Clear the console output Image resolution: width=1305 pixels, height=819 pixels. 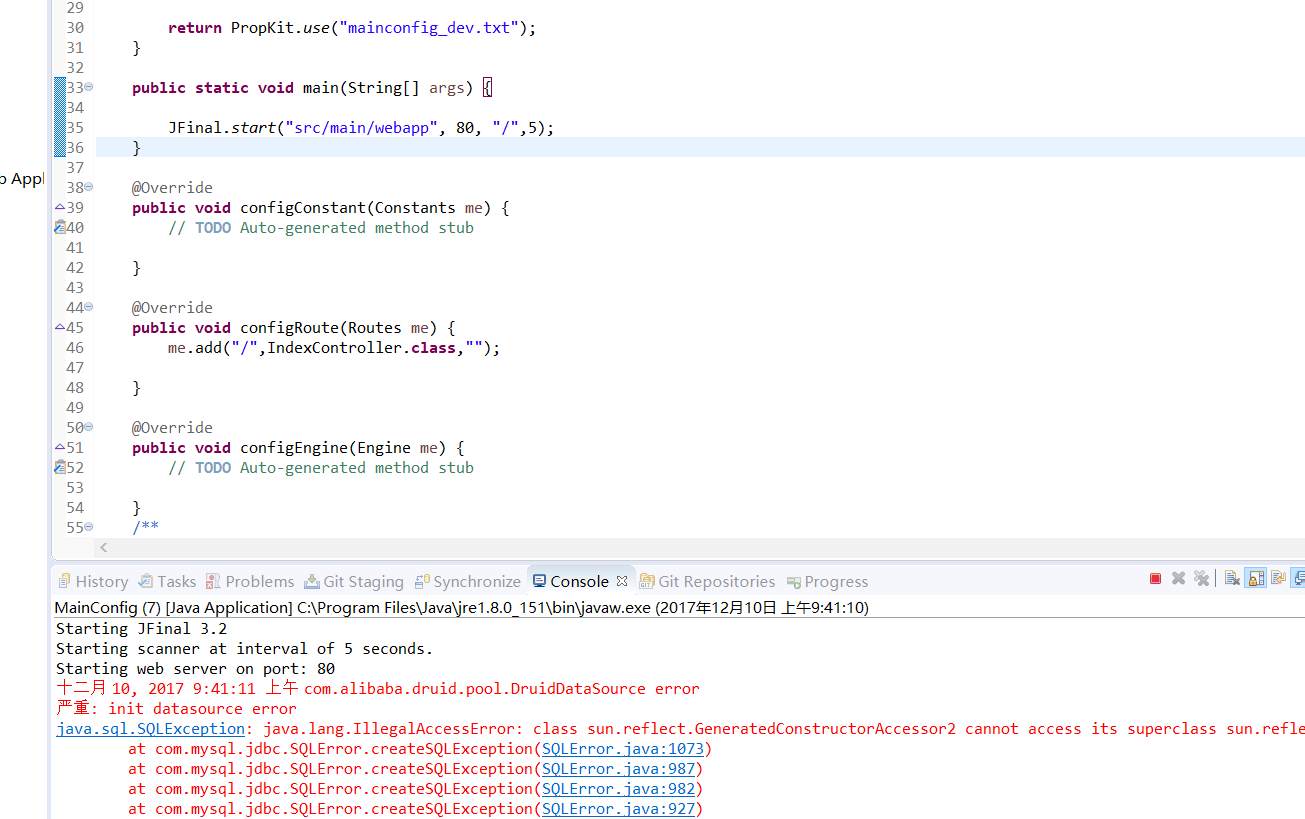click(1232, 578)
